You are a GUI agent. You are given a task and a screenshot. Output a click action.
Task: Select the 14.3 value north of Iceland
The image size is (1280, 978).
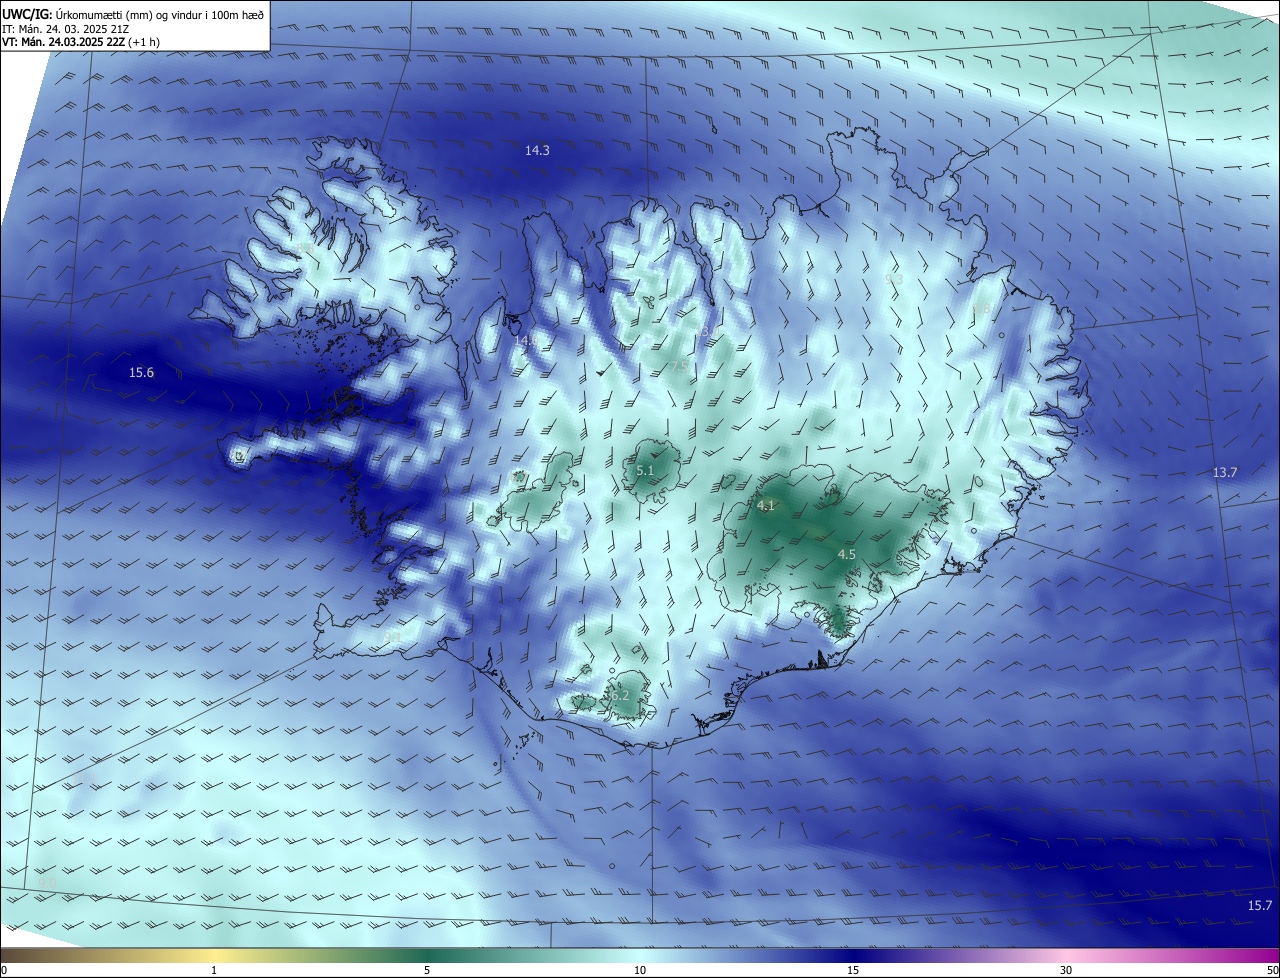click(x=537, y=150)
